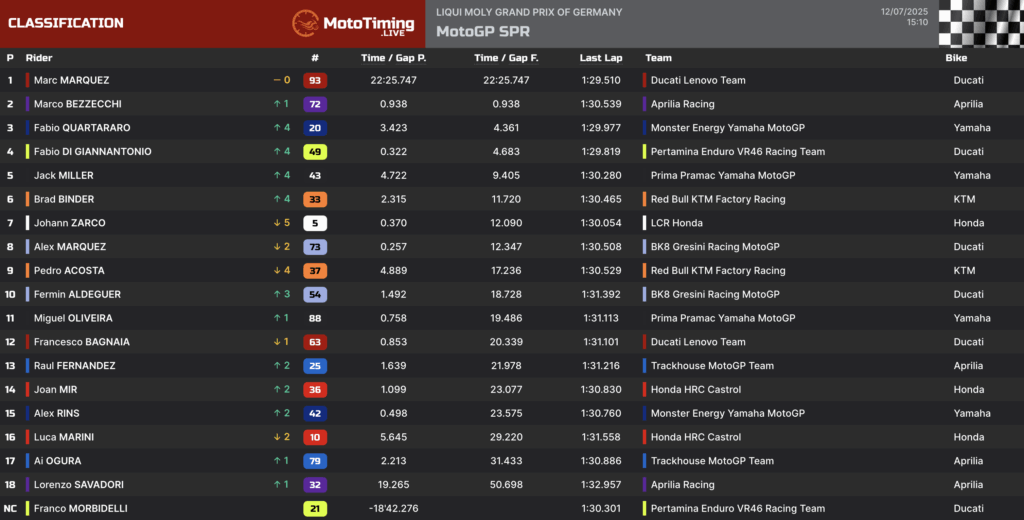
Task: Click Zarco's down 5 position change arrow
Action: 282,223
